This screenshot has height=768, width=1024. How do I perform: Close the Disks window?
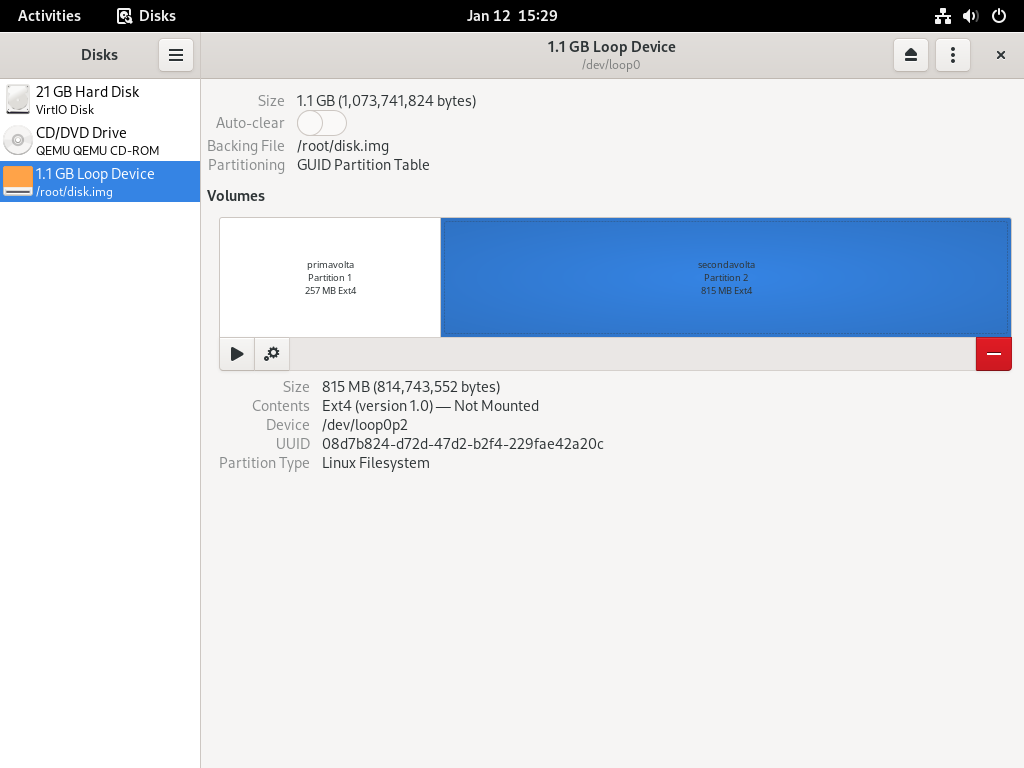tap(1000, 55)
